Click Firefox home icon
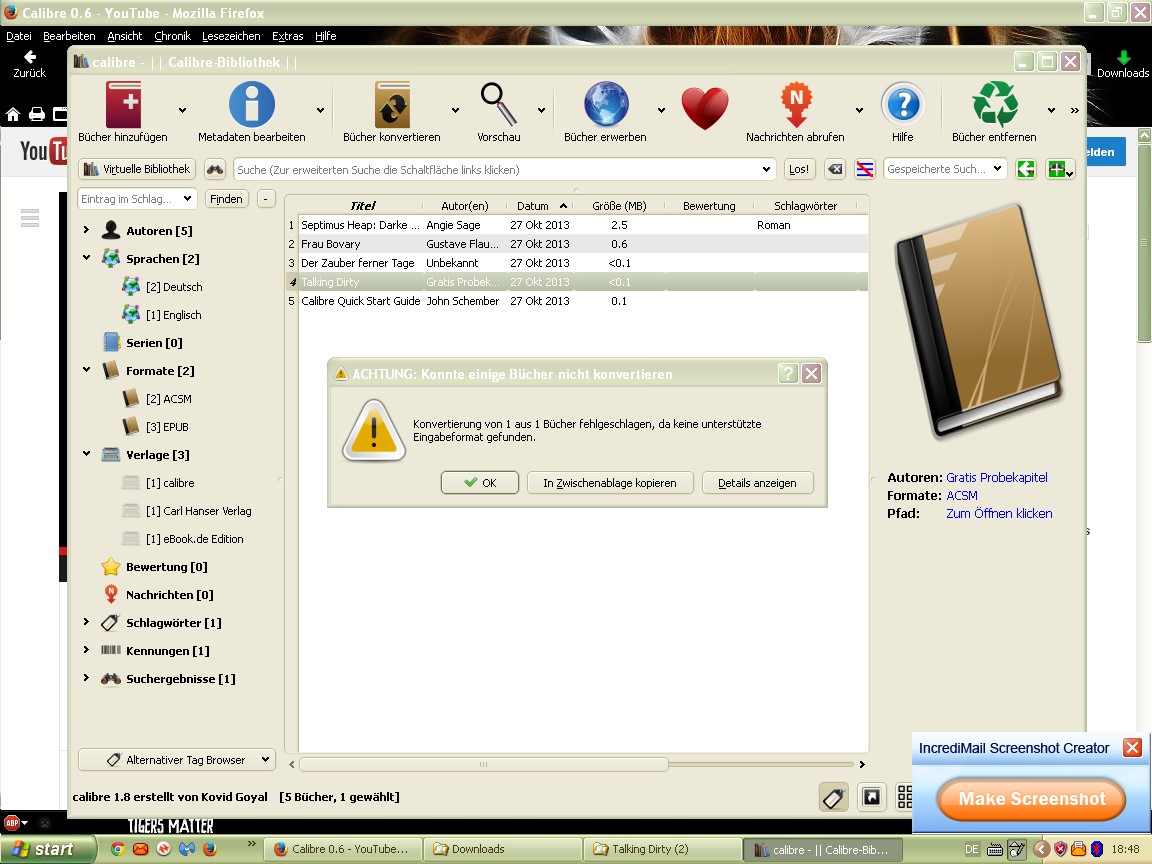Image resolution: width=1152 pixels, height=864 pixels. [12, 114]
